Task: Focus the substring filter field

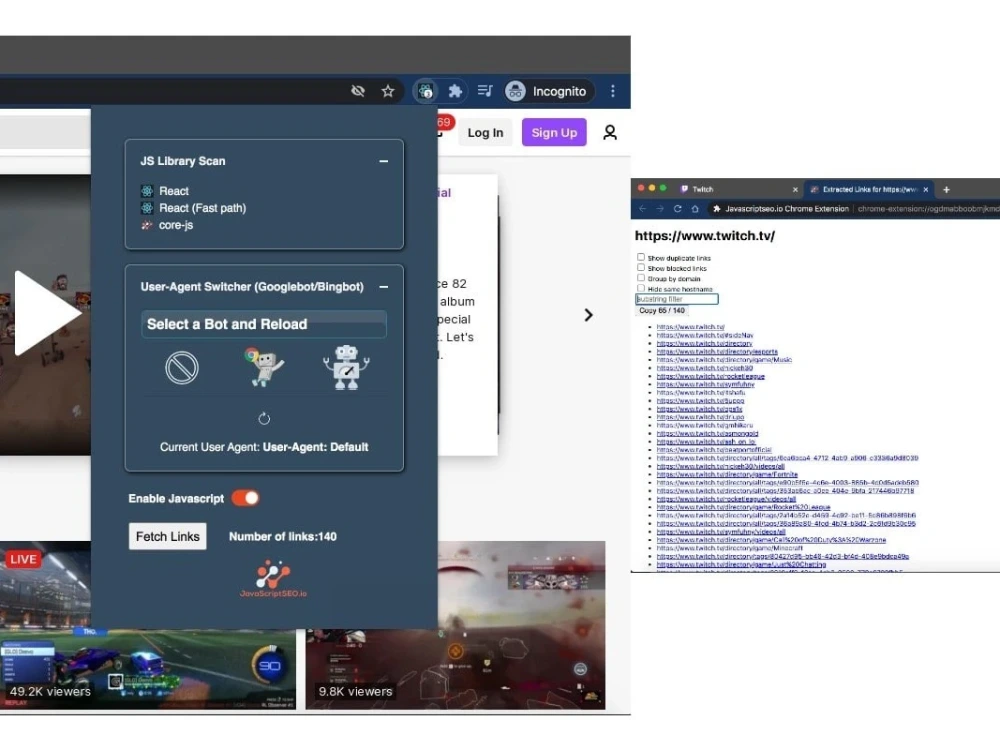Action: [677, 299]
